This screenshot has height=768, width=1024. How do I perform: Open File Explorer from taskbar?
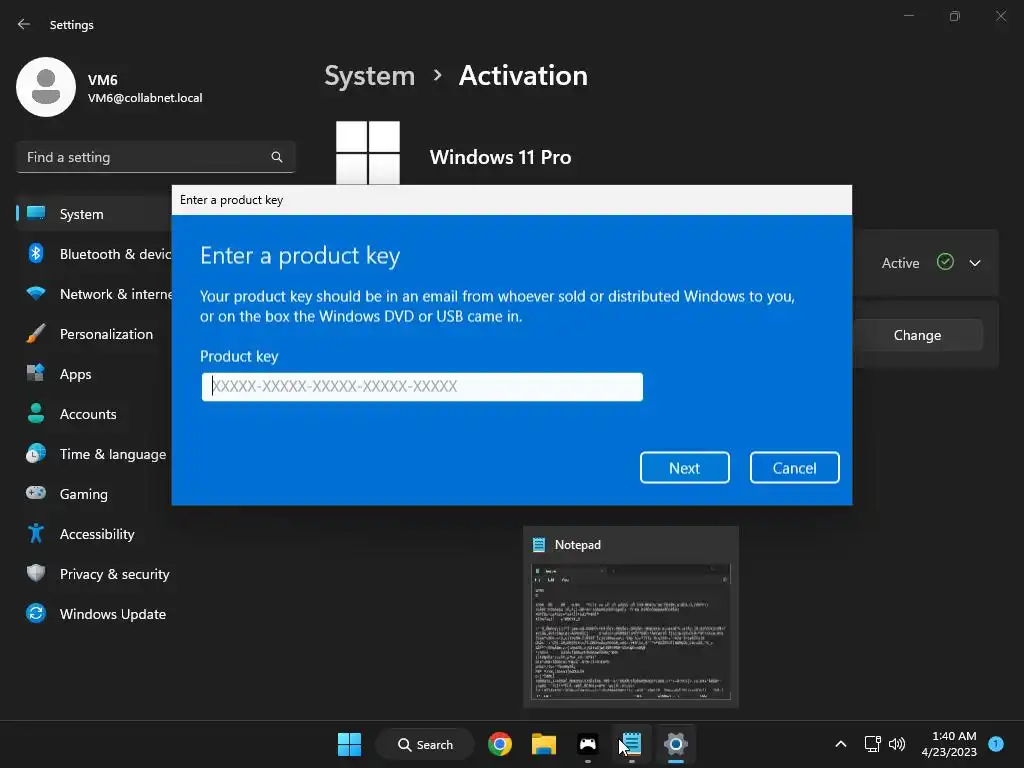543,744
